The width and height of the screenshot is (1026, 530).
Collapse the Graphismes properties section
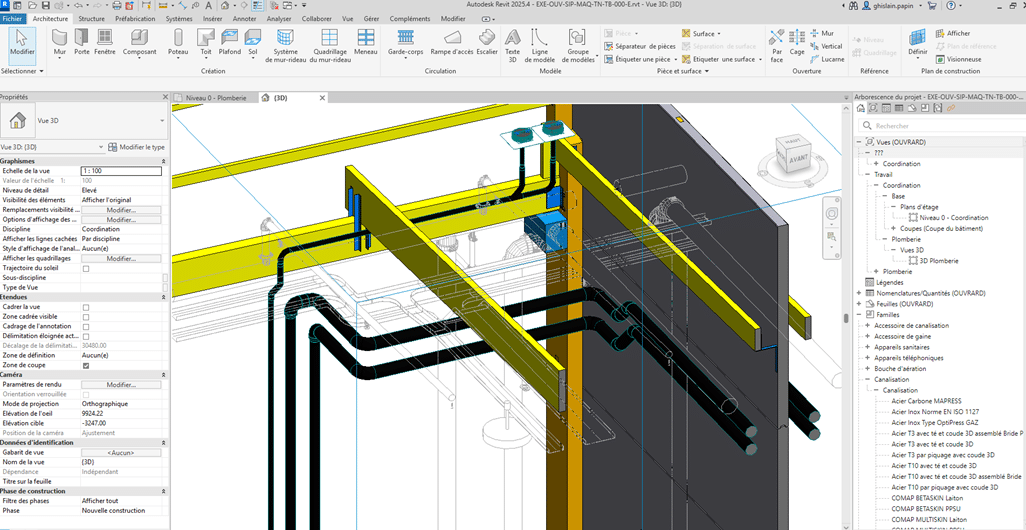[x=163, y=161]
